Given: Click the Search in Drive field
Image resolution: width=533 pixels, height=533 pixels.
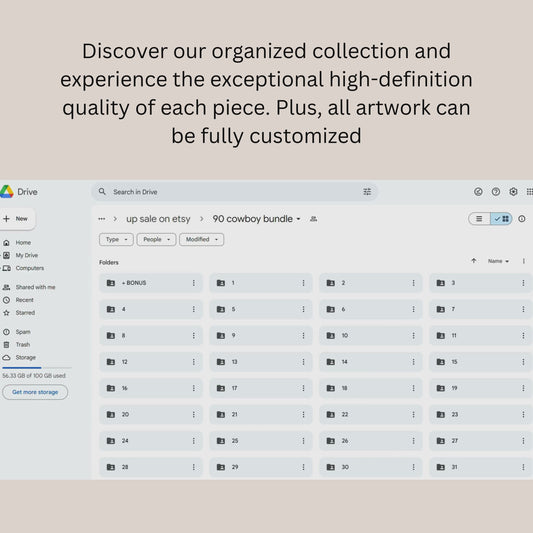Looking at the screenshot, I should tap(235, 192).
